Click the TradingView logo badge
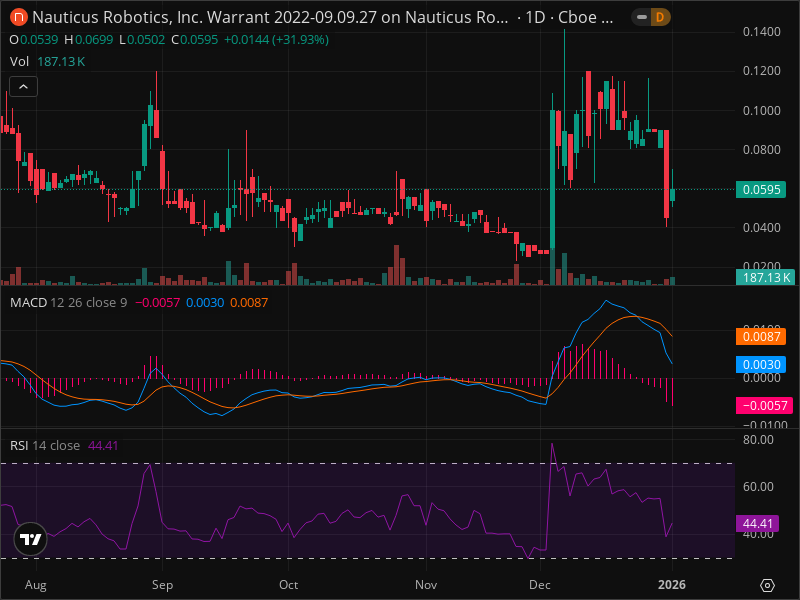 31,539
